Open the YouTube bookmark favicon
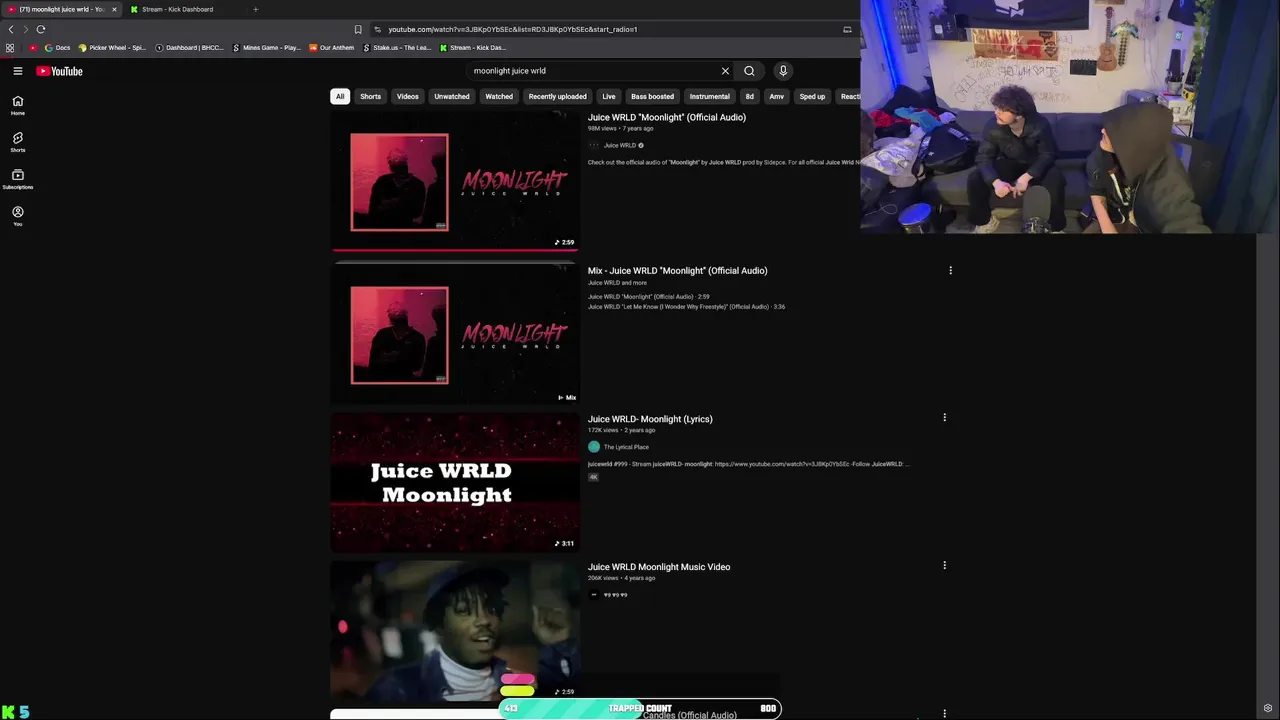The height and width of the screenshot is (720, 1280). coord(34,48)
